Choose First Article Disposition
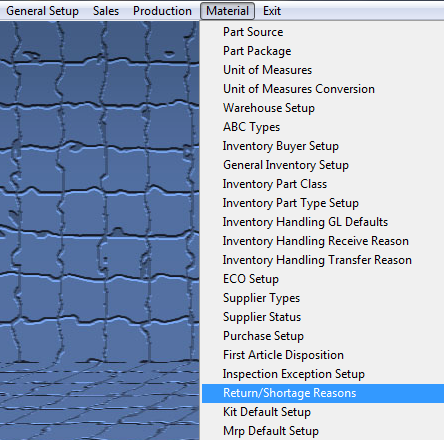 click(323, 355)
